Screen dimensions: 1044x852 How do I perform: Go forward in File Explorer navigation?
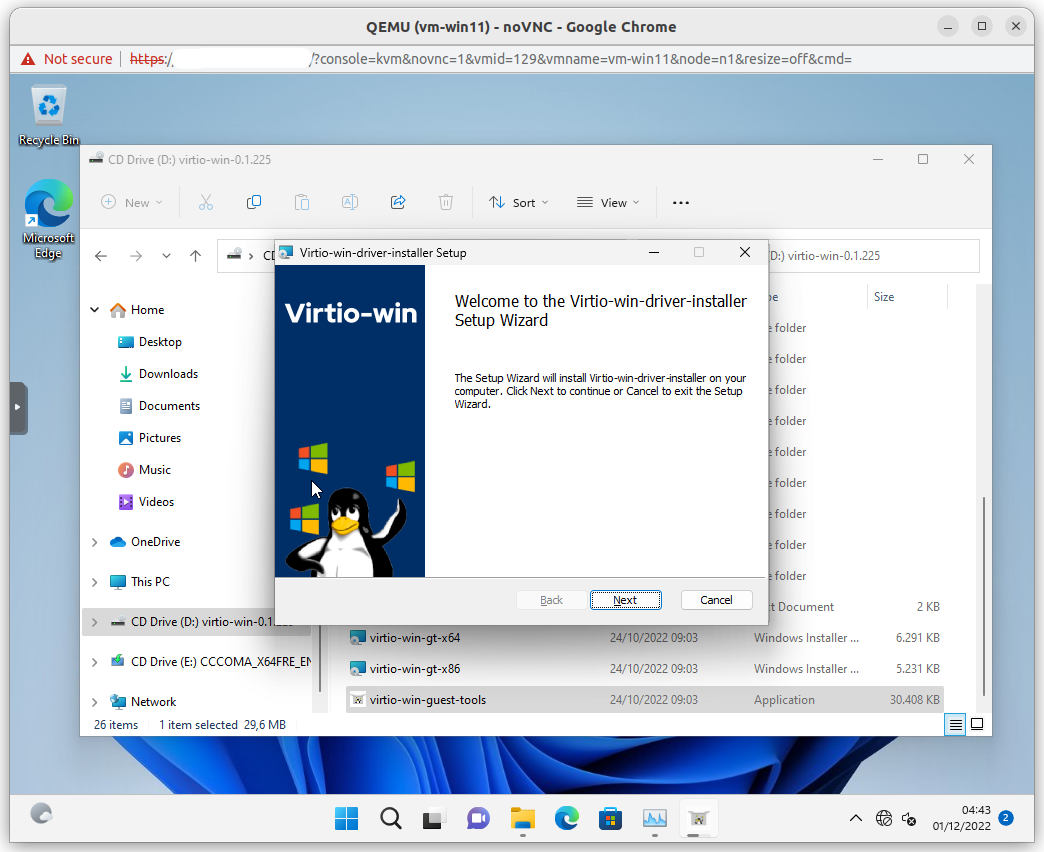click(x=136, y=256)
